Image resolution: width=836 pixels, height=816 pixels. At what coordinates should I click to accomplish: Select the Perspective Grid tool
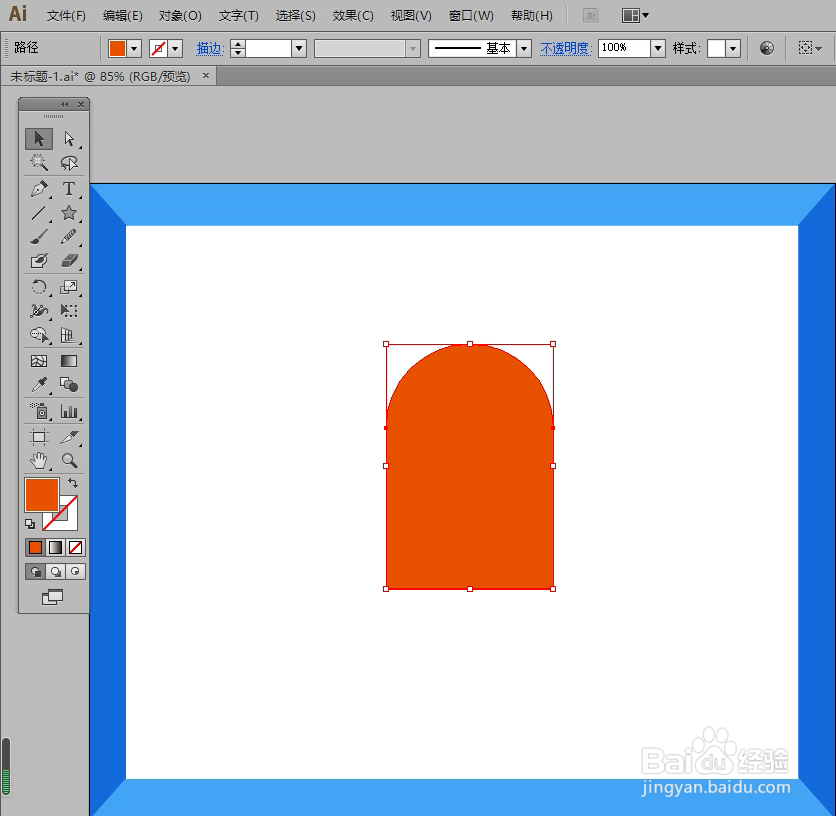pos(69,335)
